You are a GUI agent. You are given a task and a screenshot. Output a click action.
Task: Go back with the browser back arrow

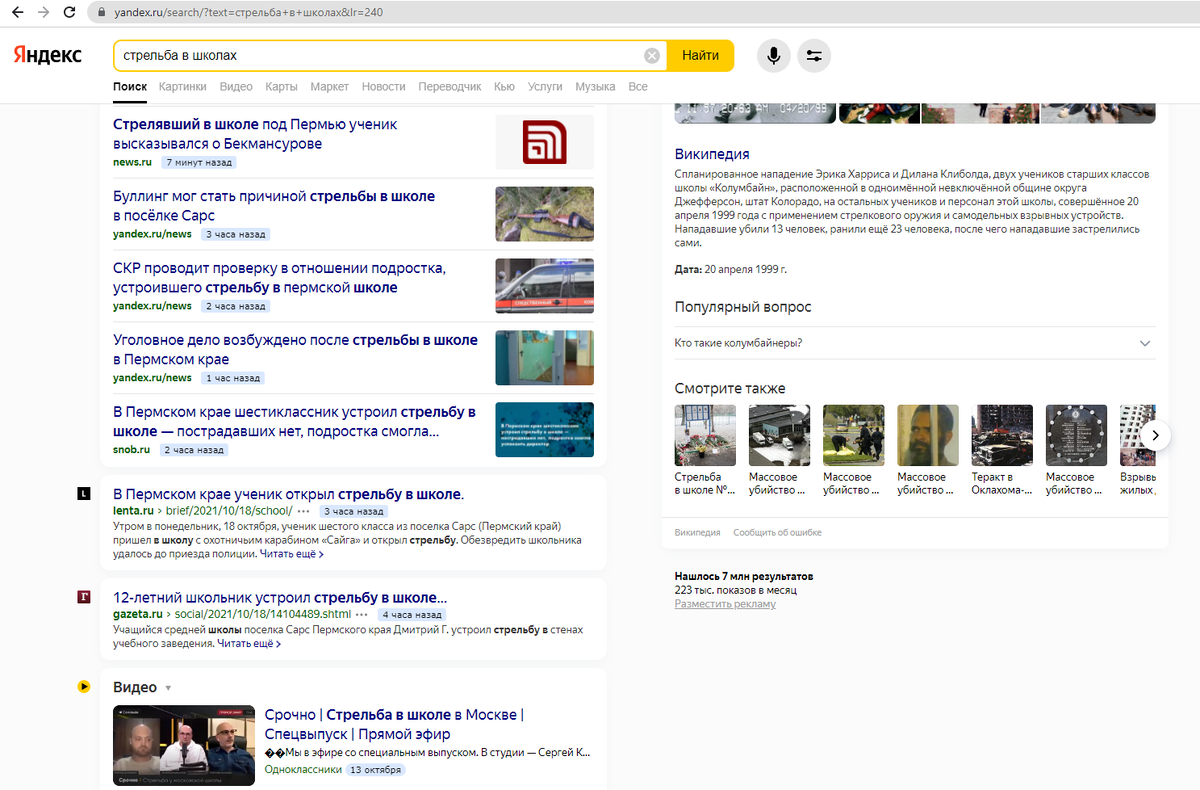coord(17,13)
